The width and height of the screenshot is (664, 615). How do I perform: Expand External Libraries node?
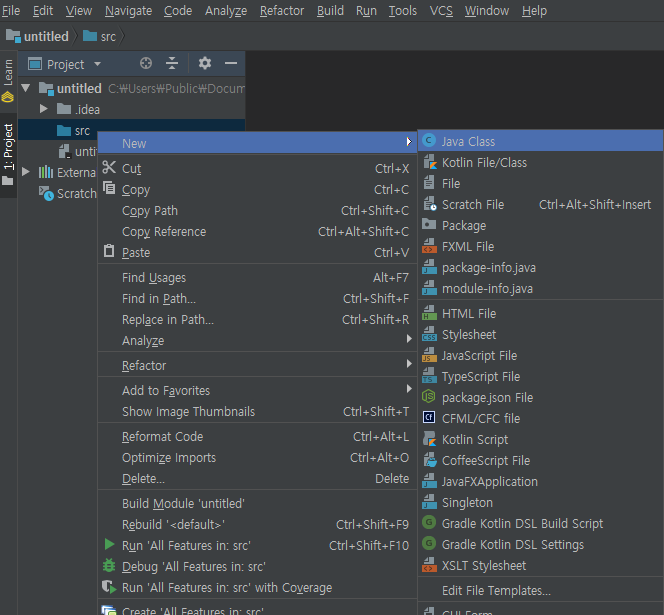coord(25,172)
